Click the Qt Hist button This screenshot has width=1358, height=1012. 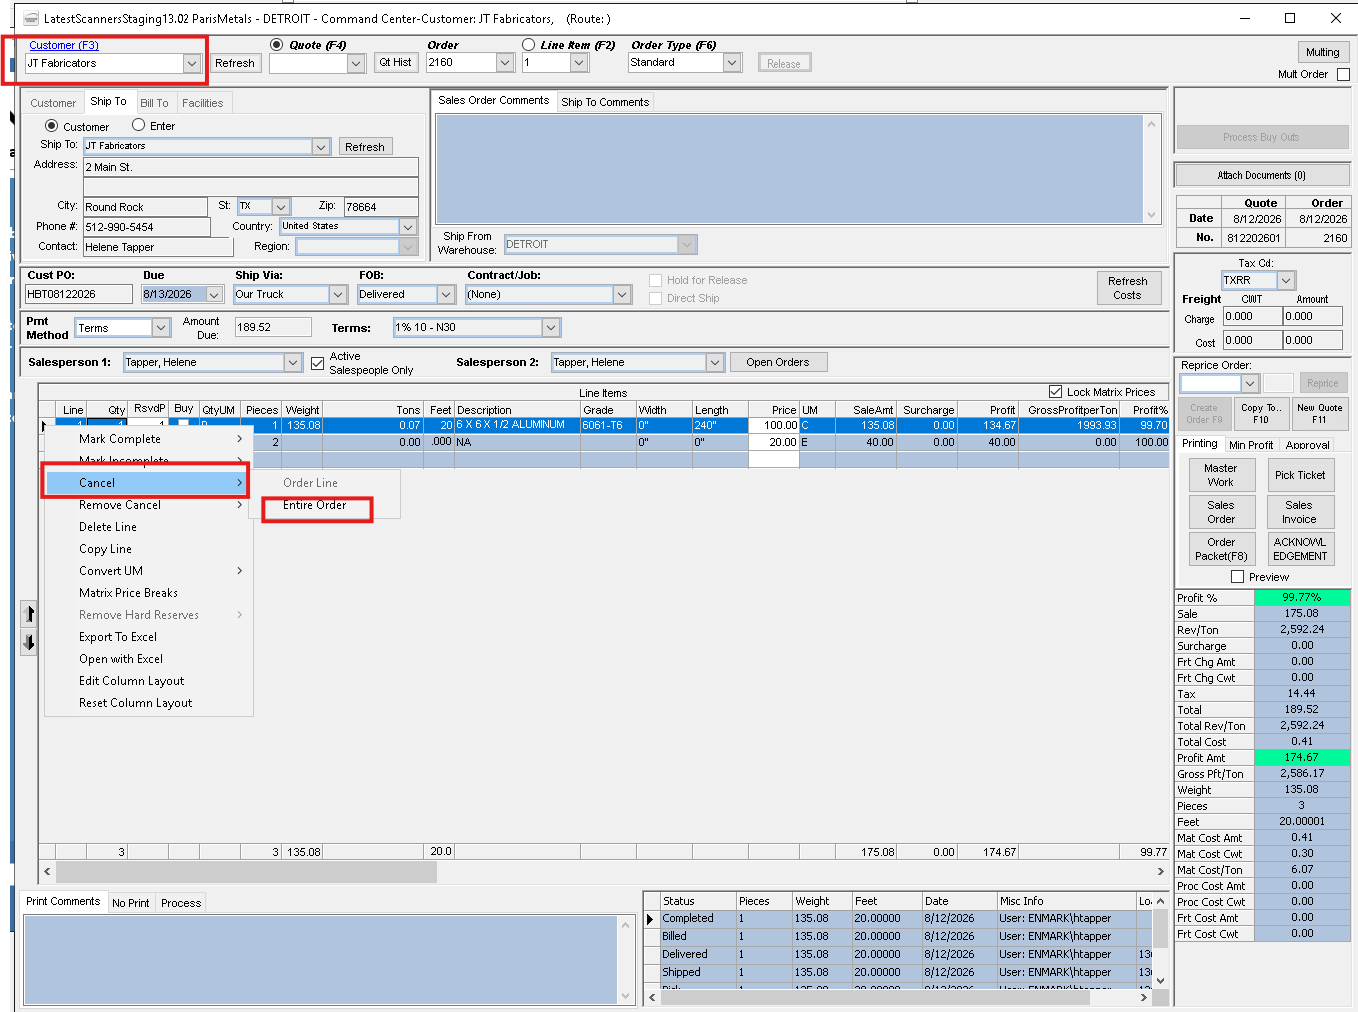click(x=395, y=62)
